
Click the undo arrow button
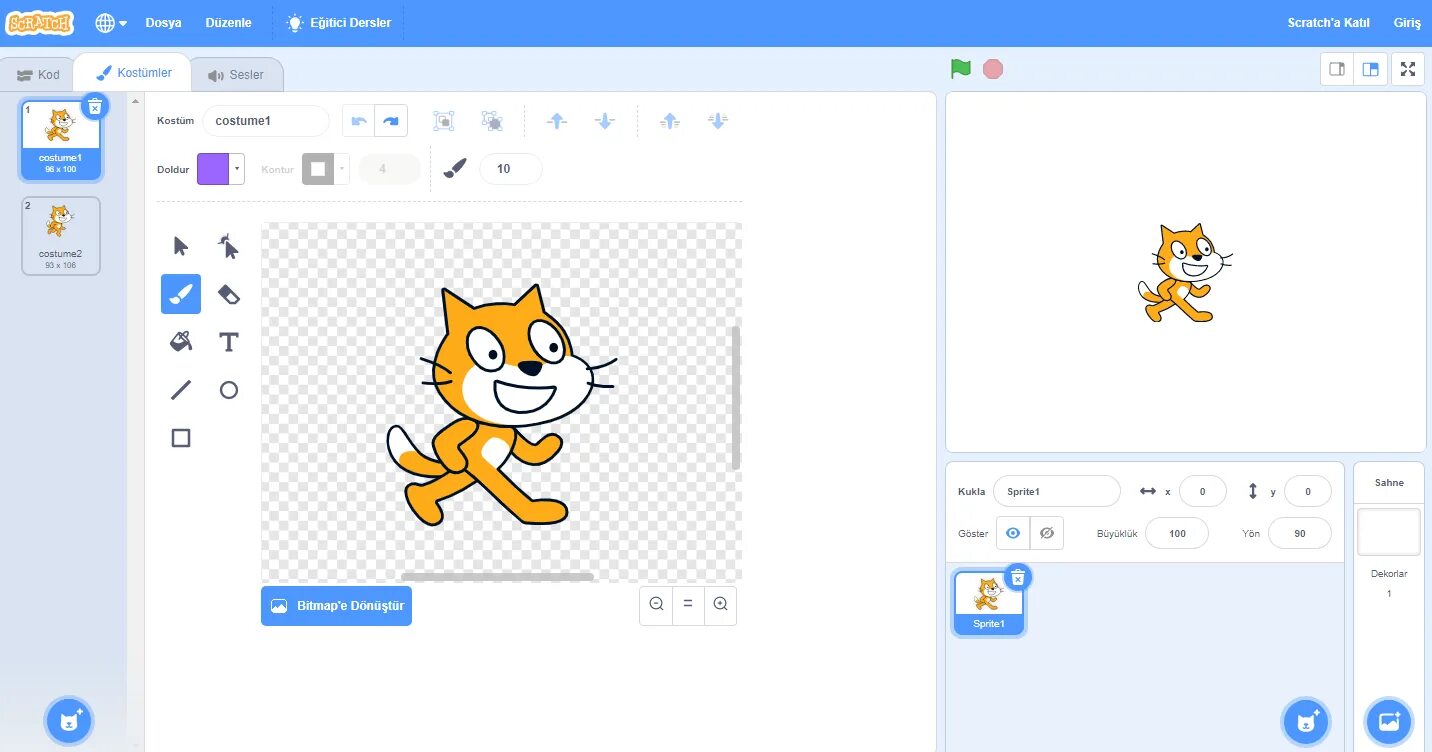pos(359,121)
